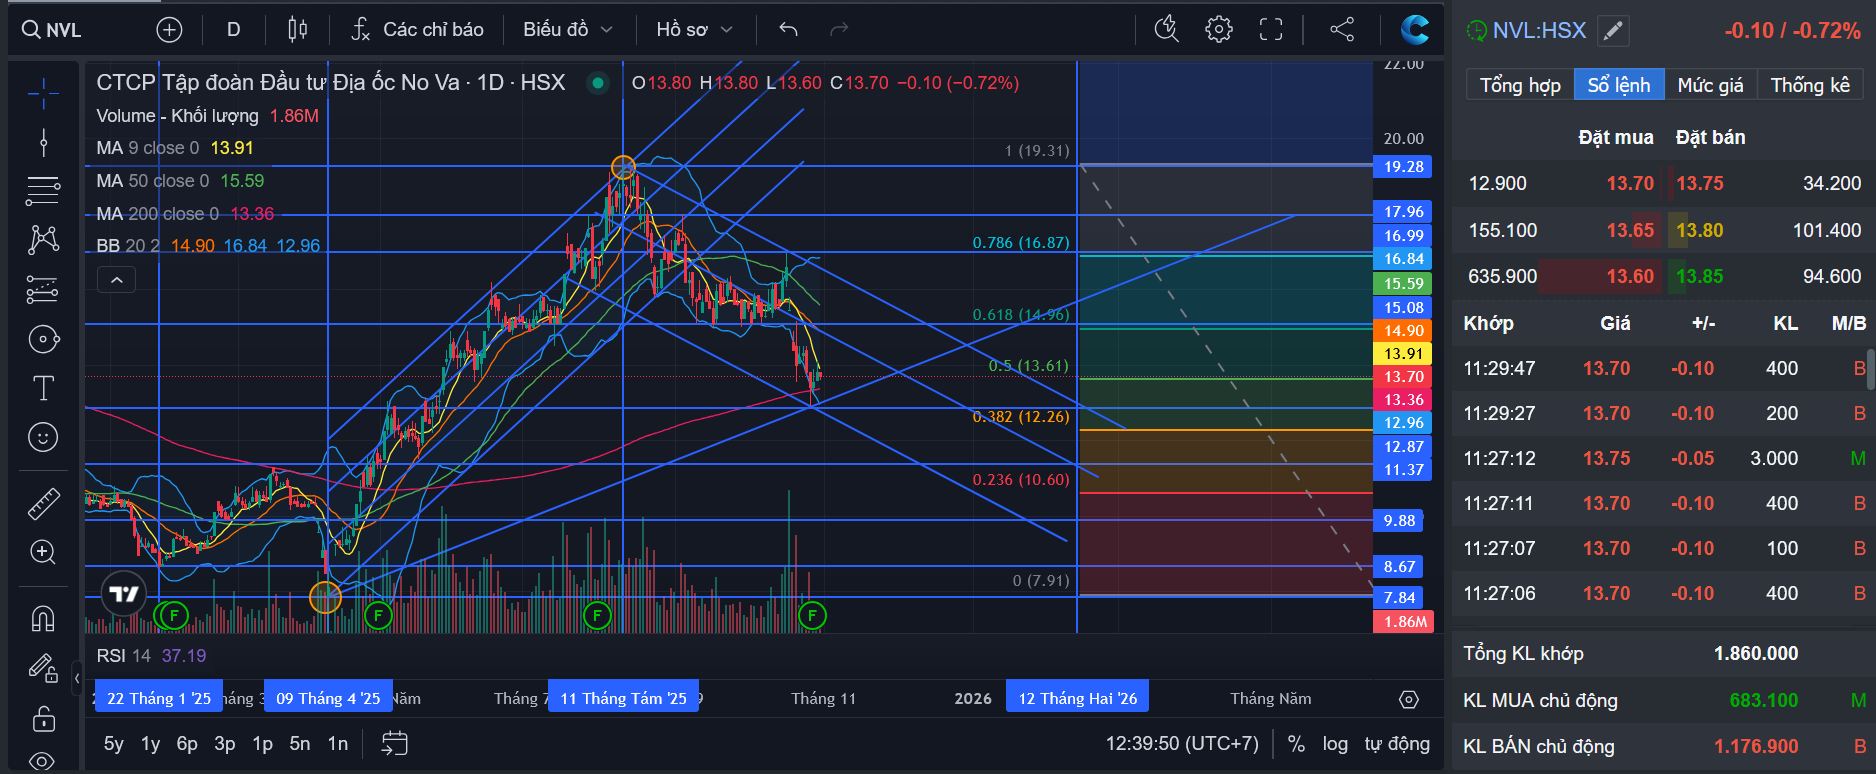Open the chart patterns drawing tool
1876x774 pixels.
[43, 239]
